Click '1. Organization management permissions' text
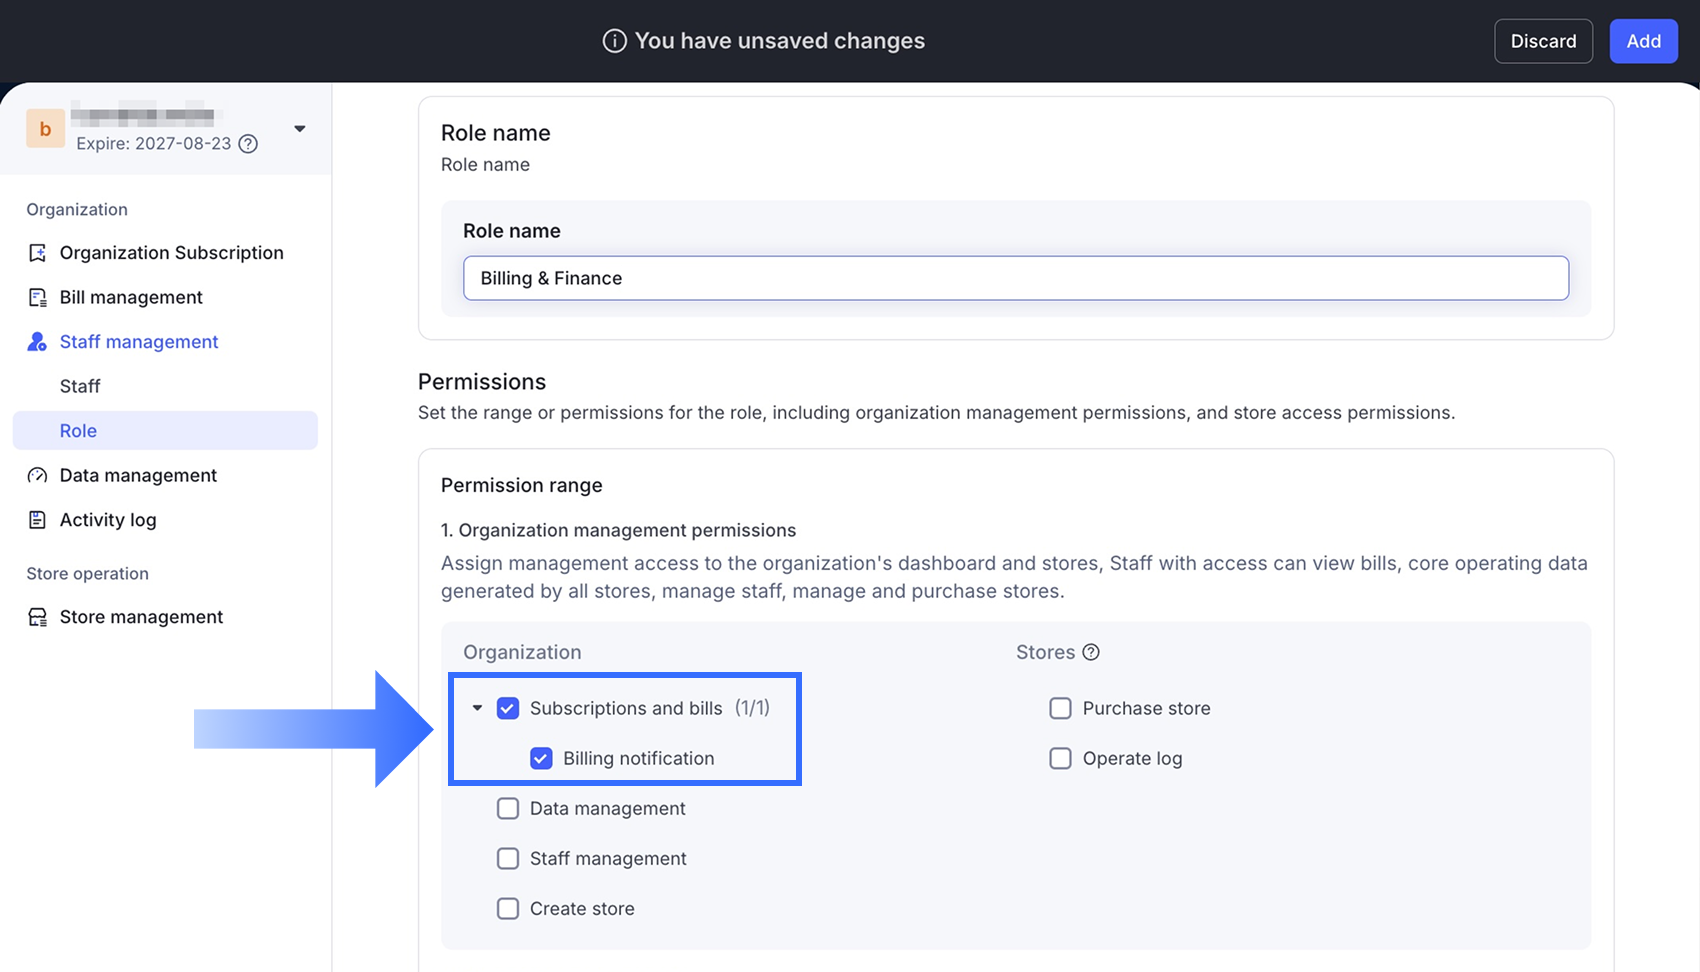 619,530
